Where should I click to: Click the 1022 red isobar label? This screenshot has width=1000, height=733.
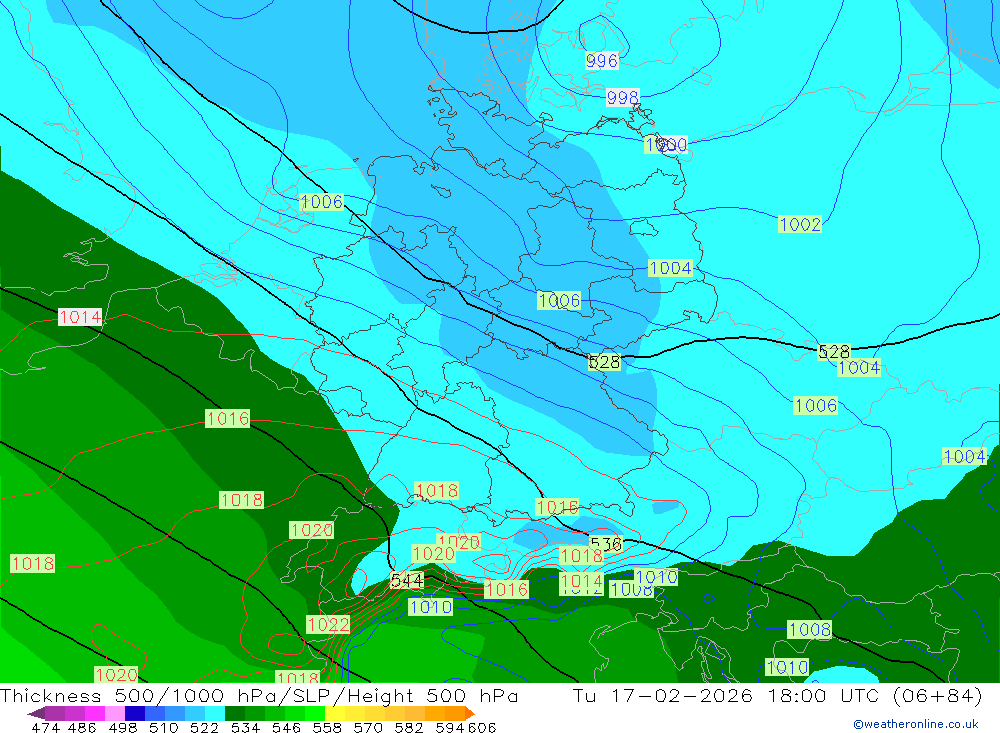[x=328, y=624]
